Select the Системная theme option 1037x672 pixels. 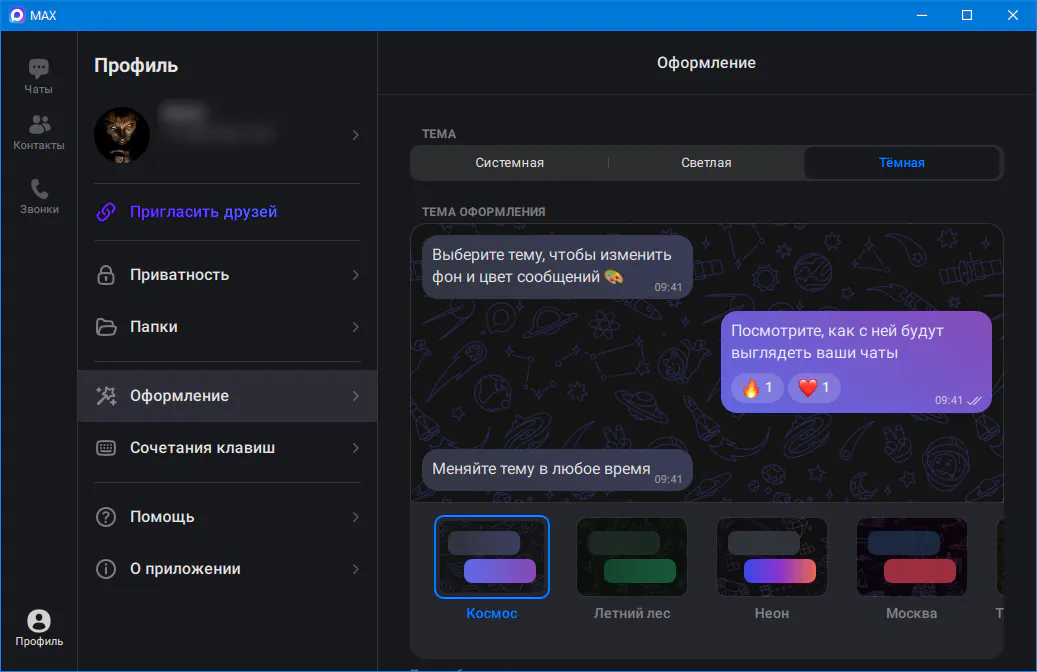tap(509, 163)
